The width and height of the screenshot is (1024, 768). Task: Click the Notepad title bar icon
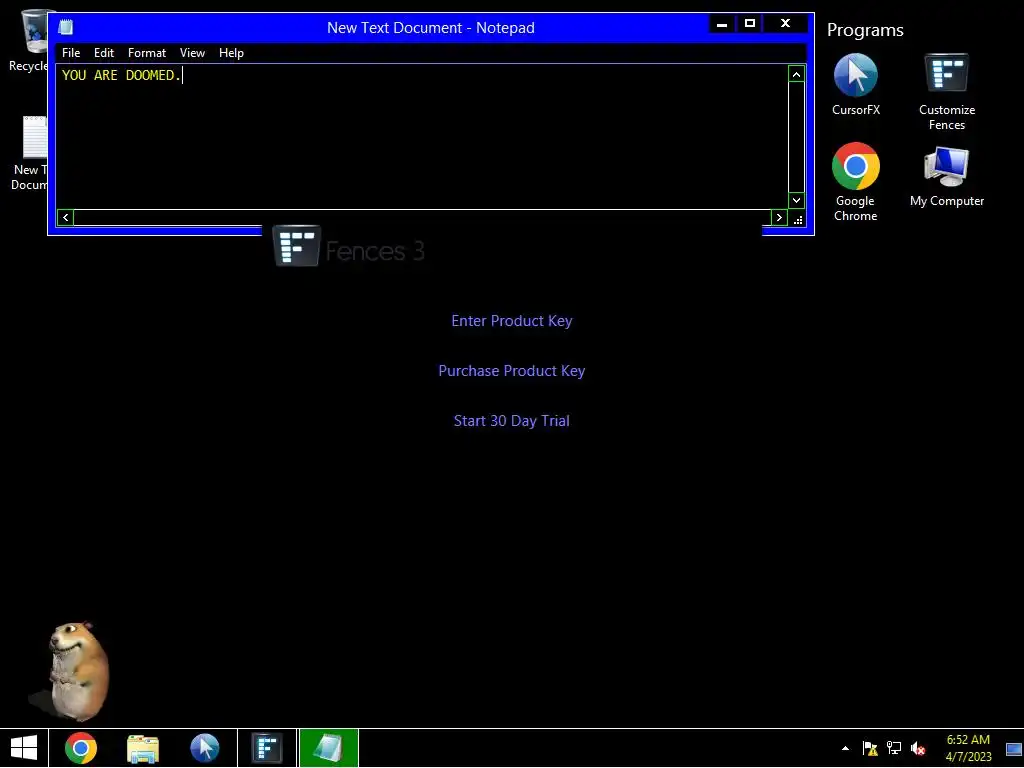click(x=66, y=27)
